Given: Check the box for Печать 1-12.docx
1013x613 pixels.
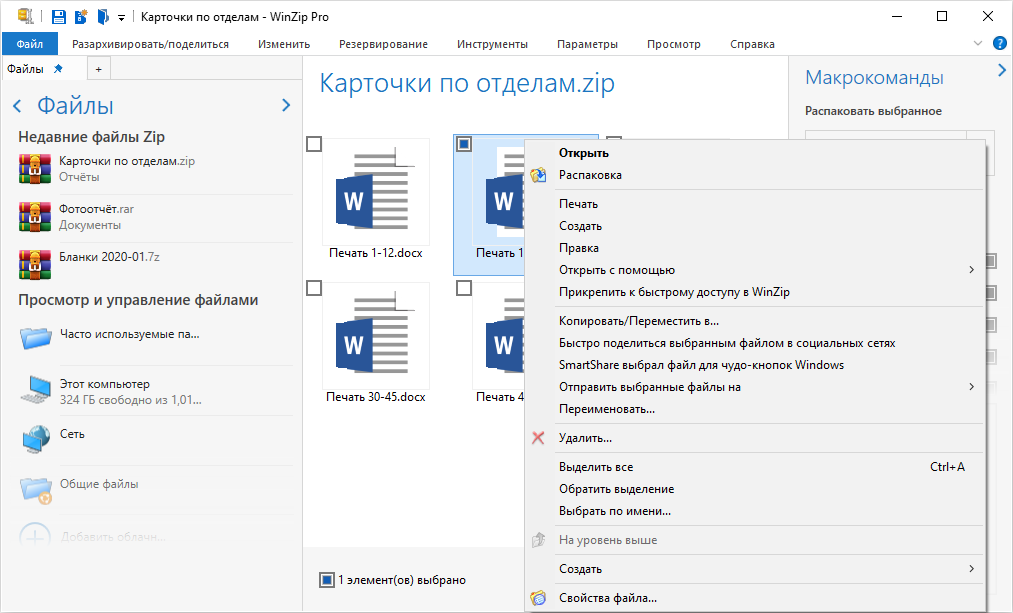Looking at the screenshot, I should [x=314, y=145].
